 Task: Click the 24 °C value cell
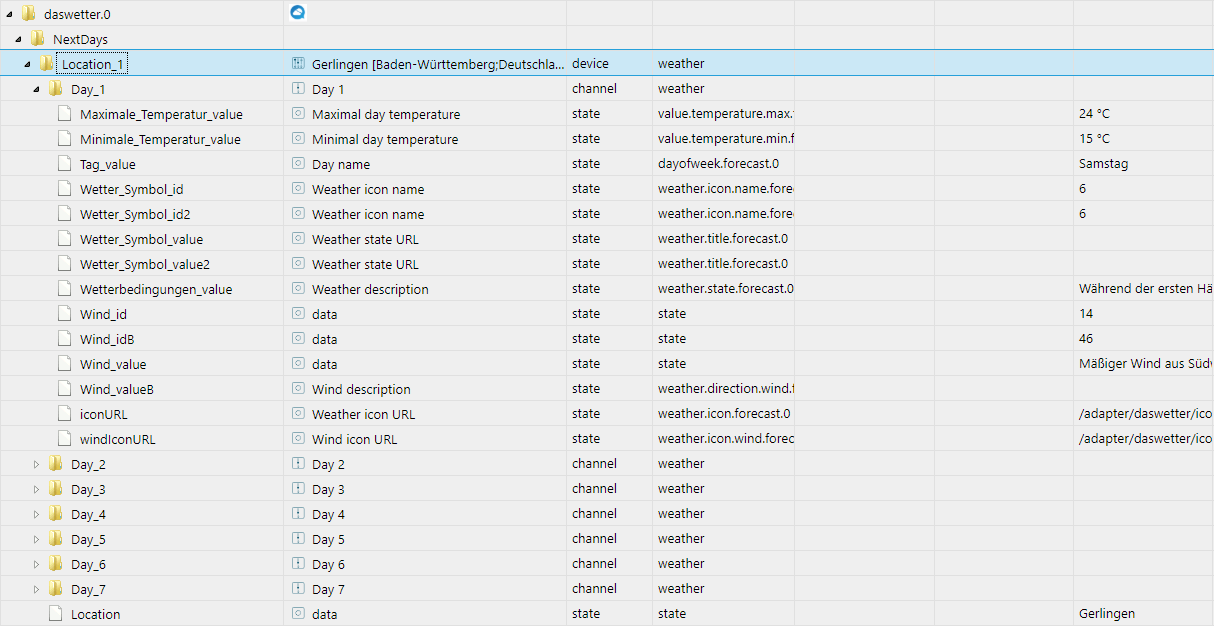pos(1094,114)
